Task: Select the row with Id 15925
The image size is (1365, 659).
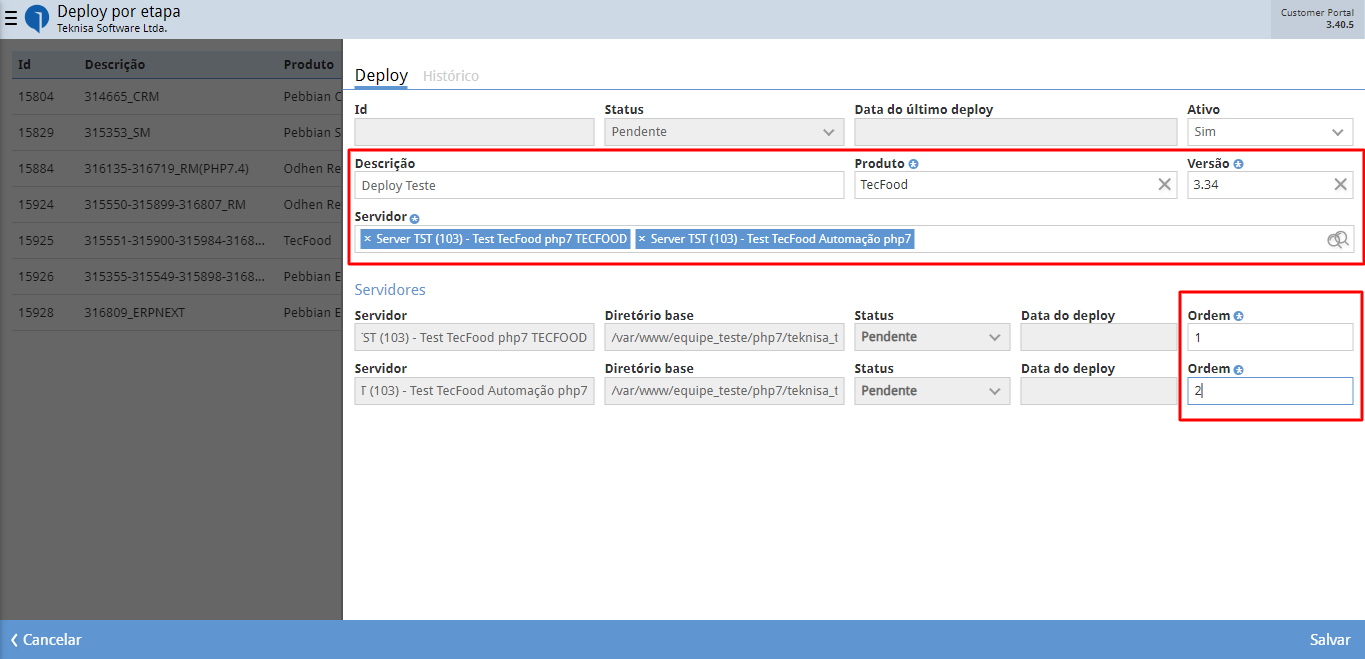Action: (x=177, y=241)
